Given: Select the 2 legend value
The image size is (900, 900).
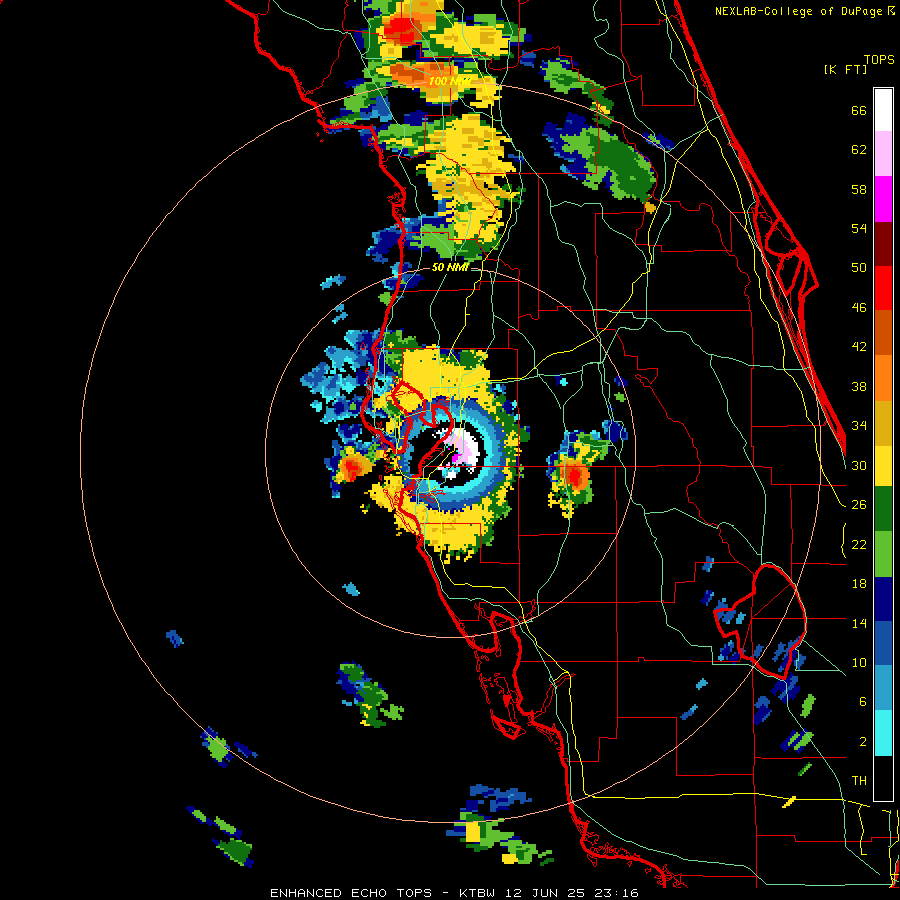Looking at the screenshot, I should coord(863,741).
